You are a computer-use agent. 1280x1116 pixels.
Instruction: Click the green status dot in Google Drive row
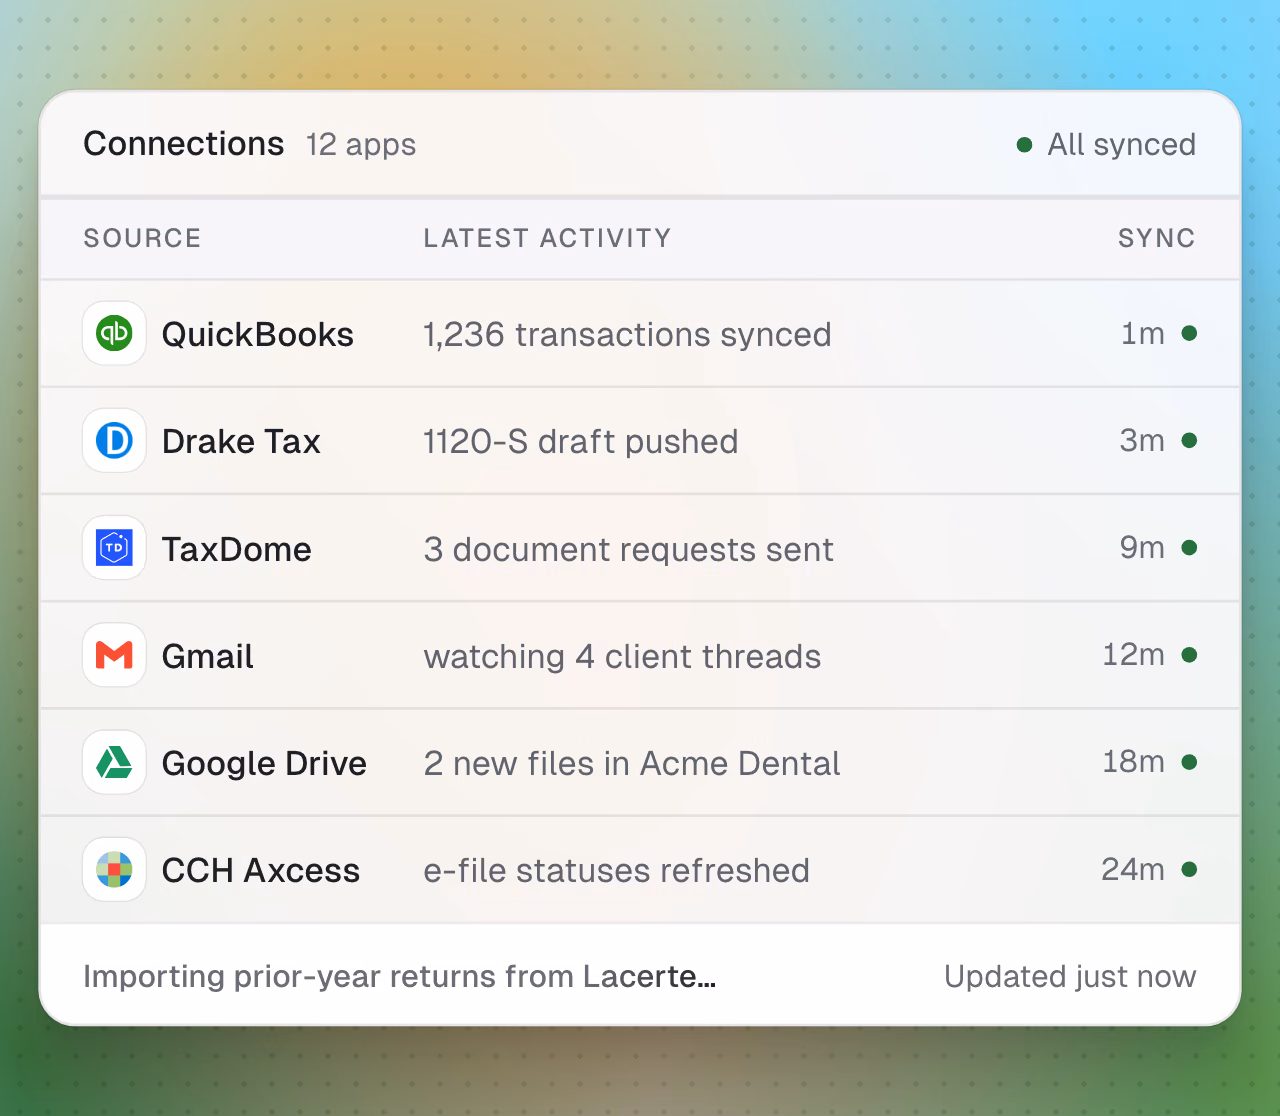[1189, 762]
